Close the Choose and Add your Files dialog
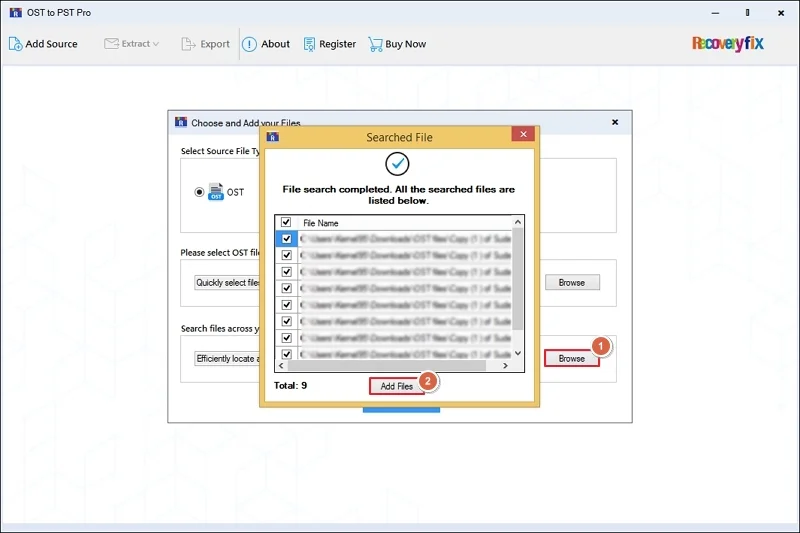800x533 pixels. (x=615, y=122)
